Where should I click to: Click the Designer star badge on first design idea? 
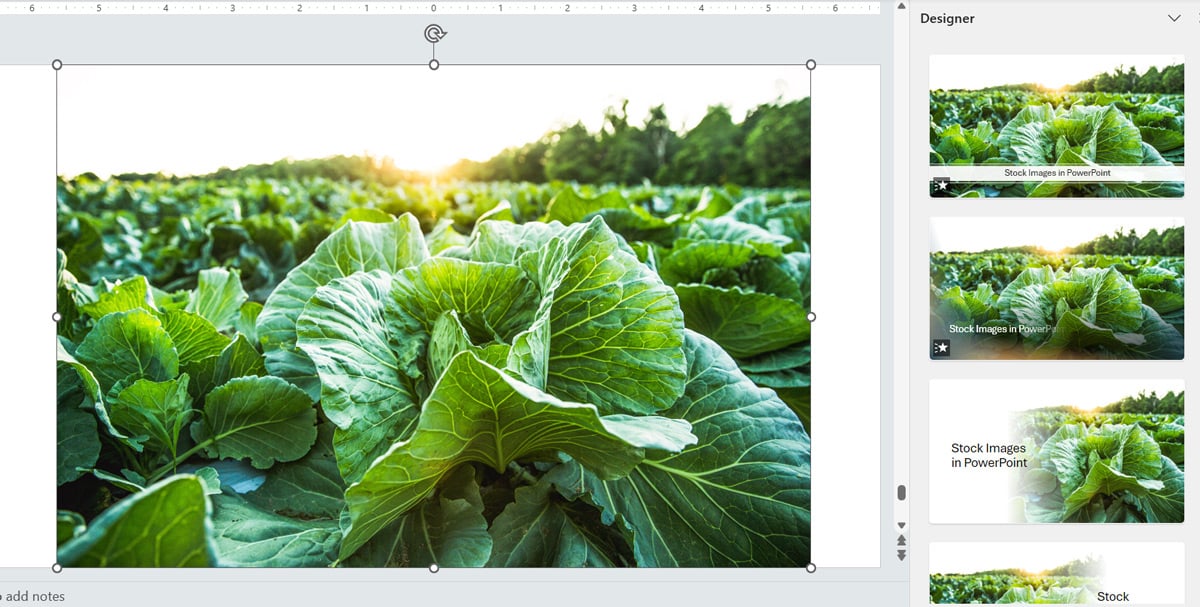[x=941, y=184]
